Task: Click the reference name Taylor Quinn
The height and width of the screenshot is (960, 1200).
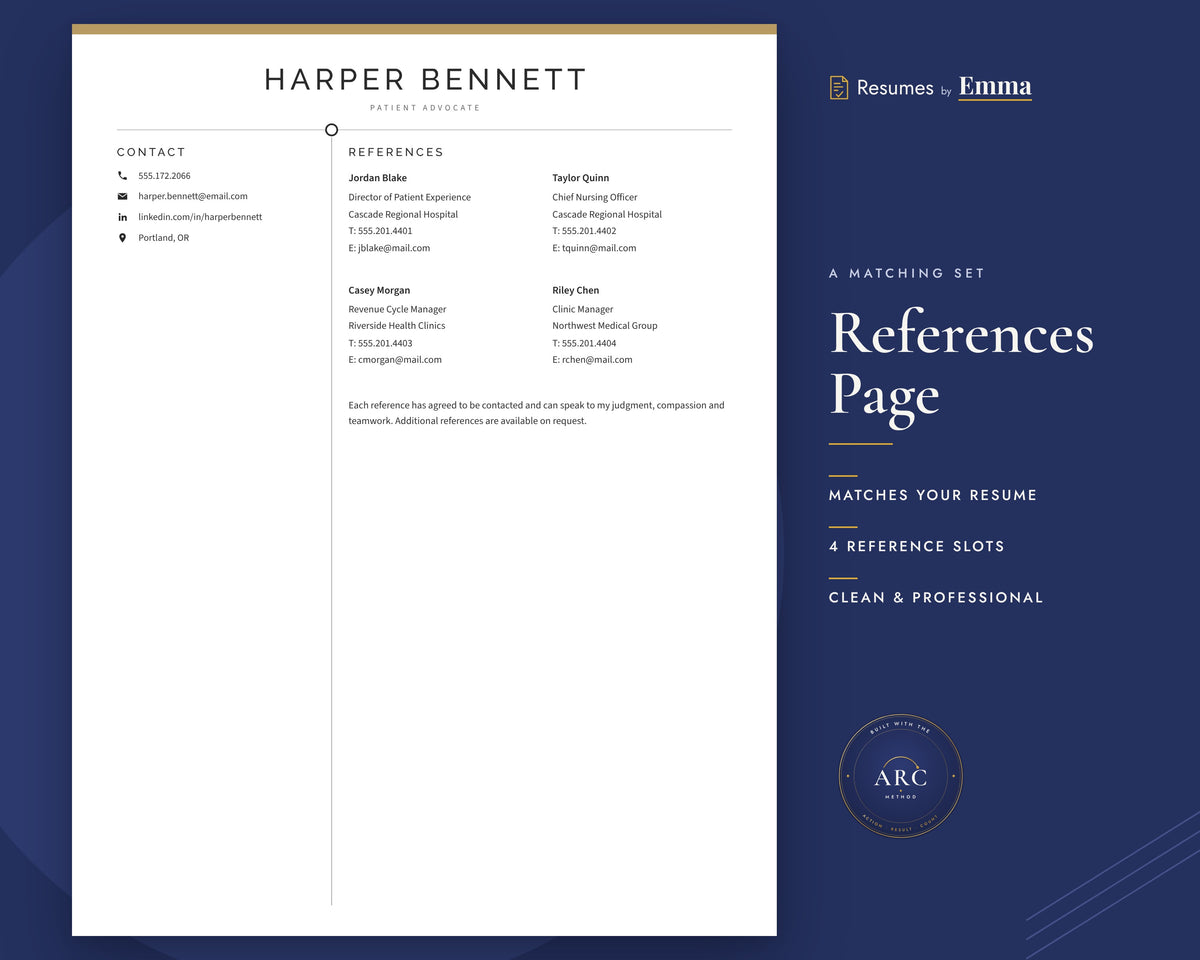Action: [x=580, y=178]
